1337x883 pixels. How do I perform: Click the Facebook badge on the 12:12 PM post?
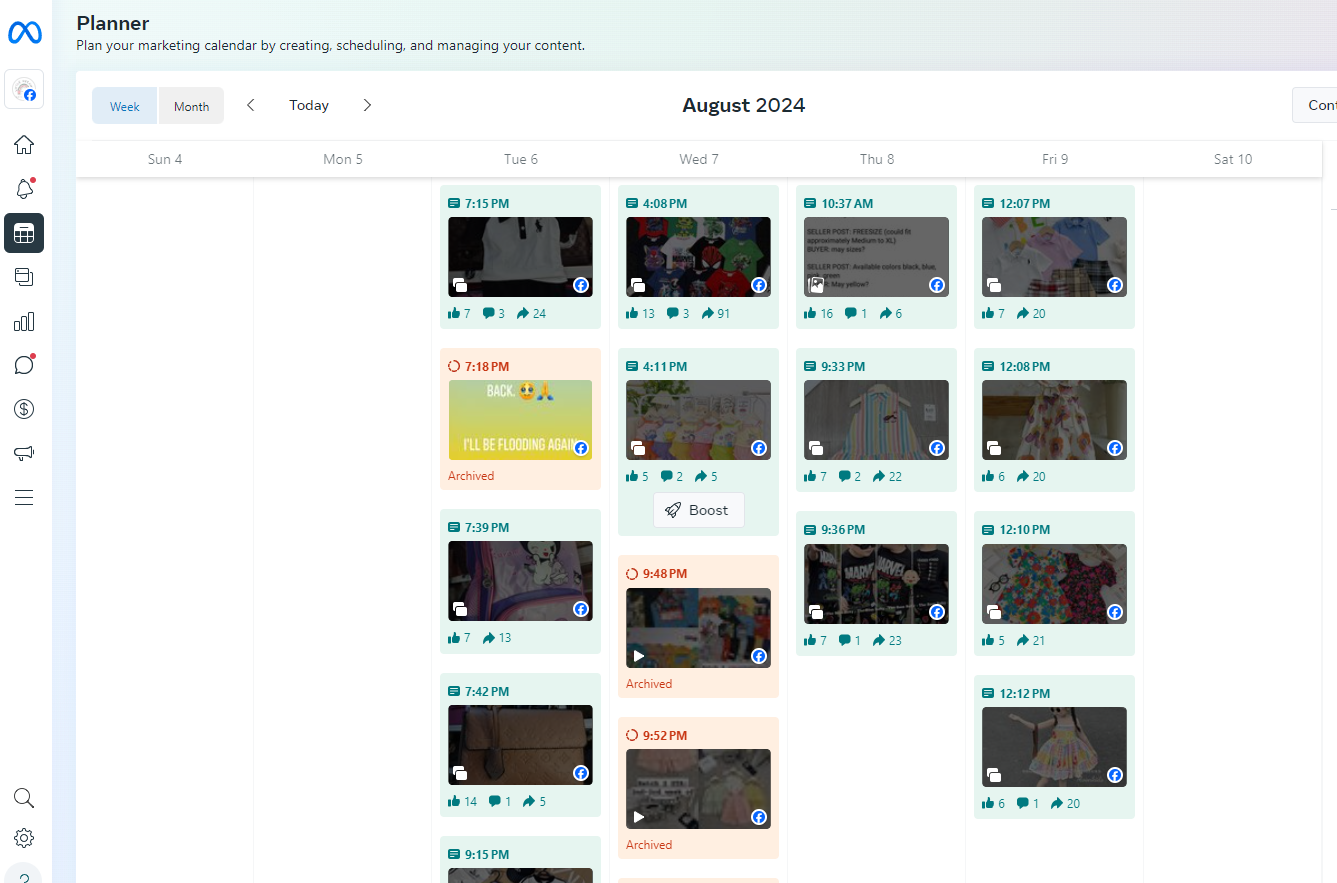(x=1115, y=775)
